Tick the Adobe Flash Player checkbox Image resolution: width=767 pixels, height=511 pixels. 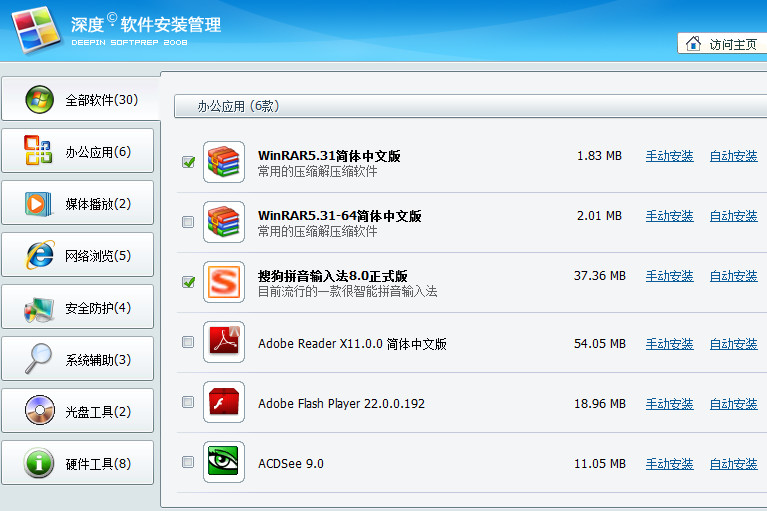188,402
